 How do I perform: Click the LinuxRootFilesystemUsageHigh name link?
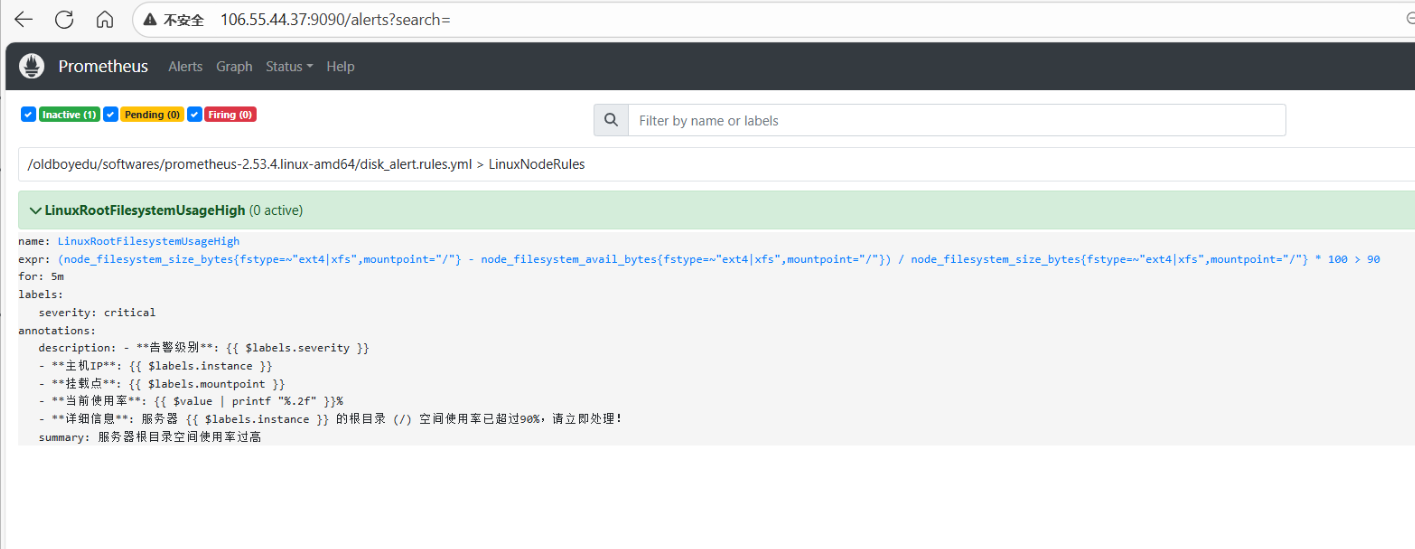point(148,241)
